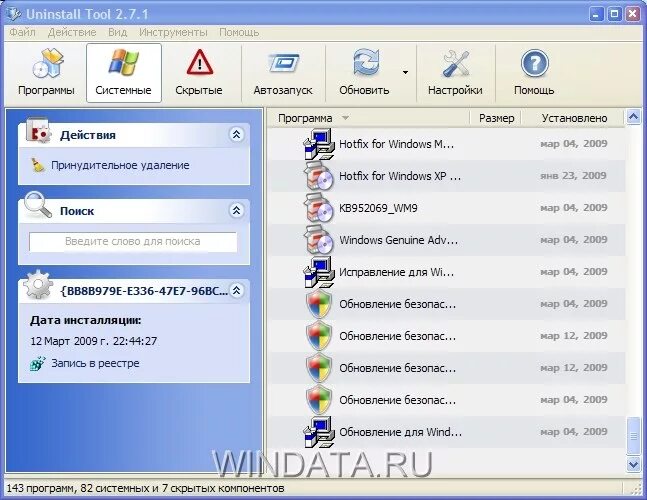Show hidden items via Скрытые warning icon

(x=199, y=62)
